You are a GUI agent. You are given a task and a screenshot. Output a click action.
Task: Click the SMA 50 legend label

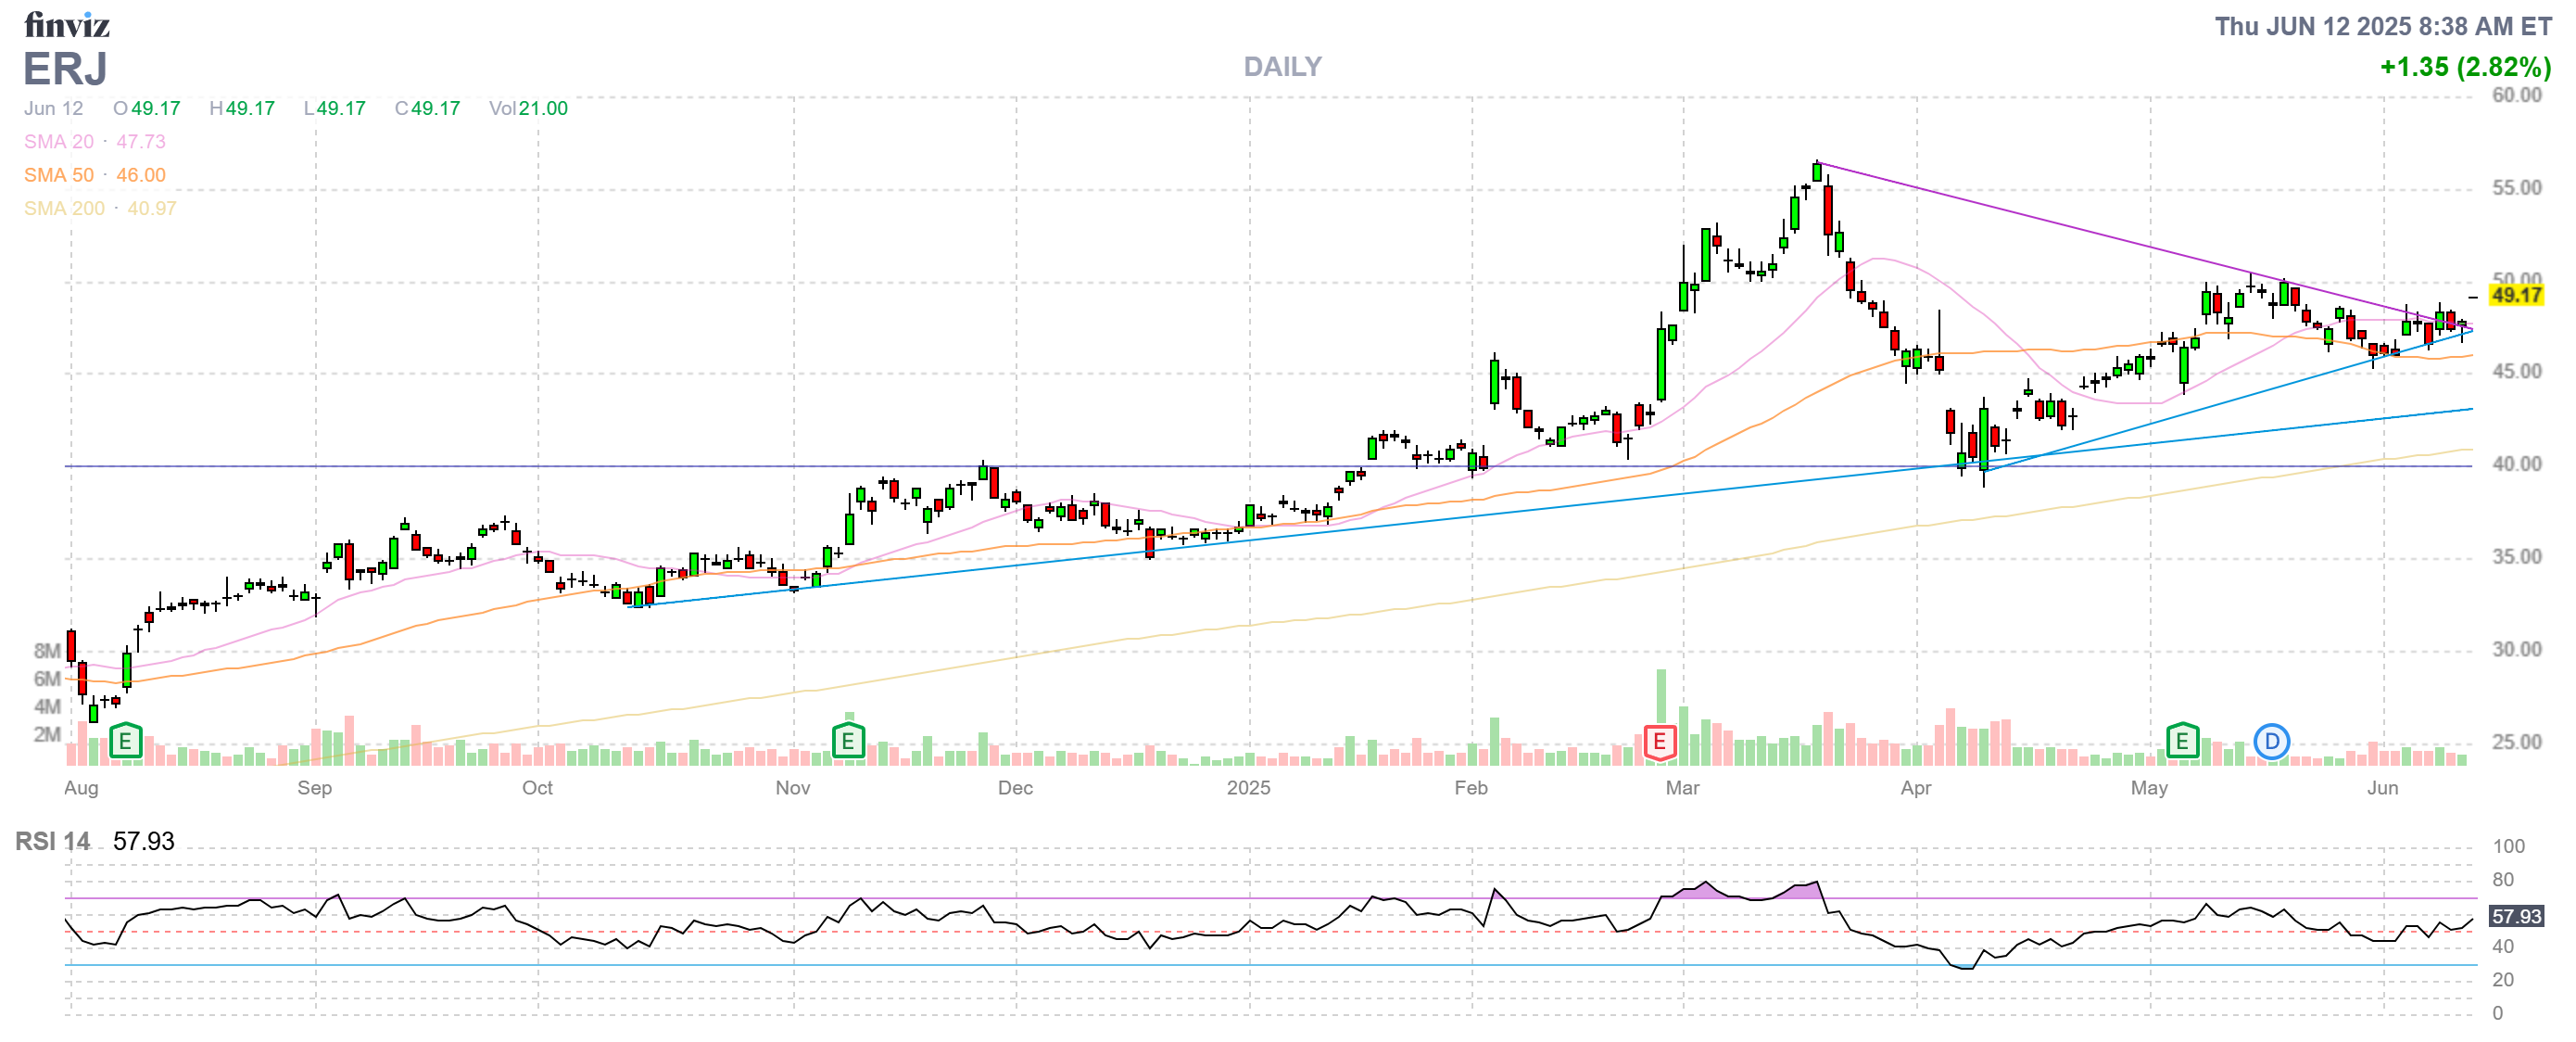(59, 175)
